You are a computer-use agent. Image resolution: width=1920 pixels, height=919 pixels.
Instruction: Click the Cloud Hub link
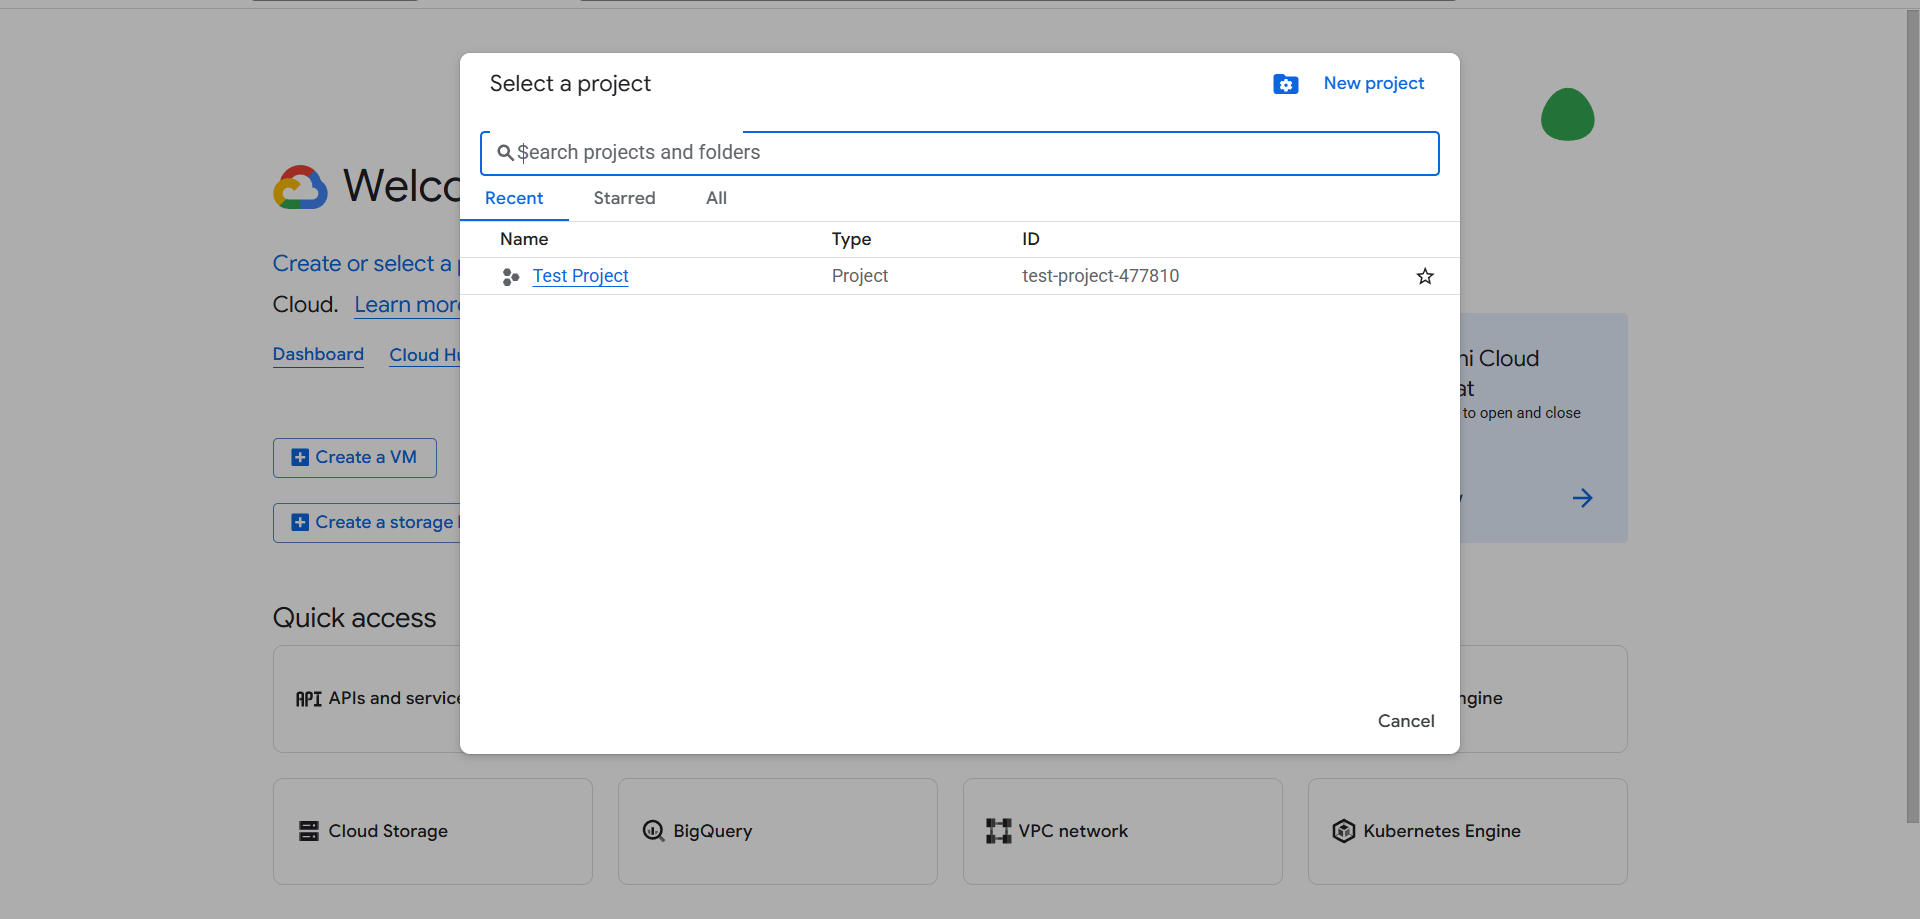[x=425, y=355]
